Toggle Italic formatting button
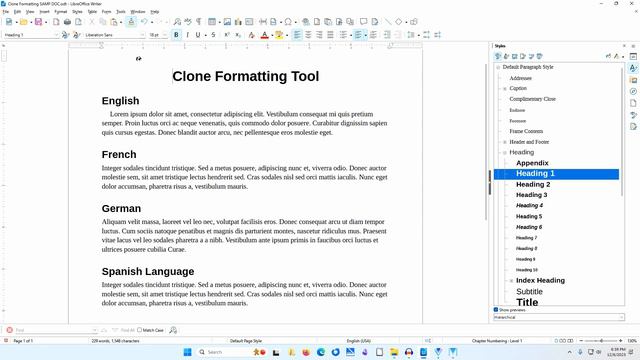Viewport: 640px width, 360px height. tap(187, 35)
